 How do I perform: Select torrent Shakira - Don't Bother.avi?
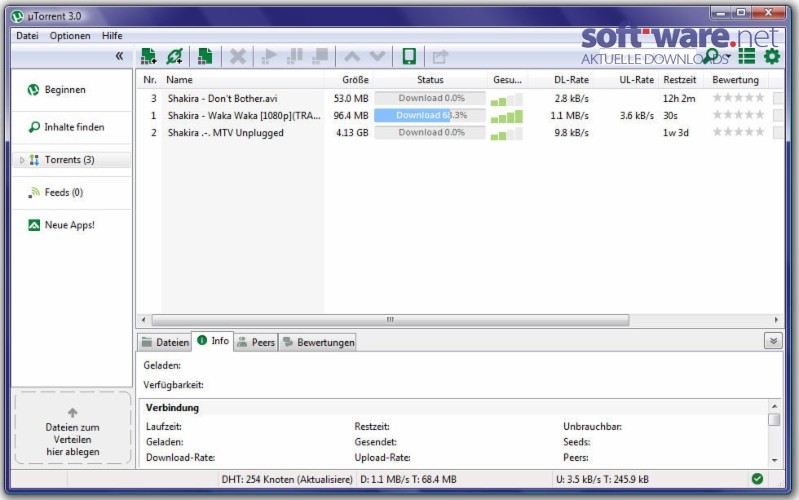[223, 98]
